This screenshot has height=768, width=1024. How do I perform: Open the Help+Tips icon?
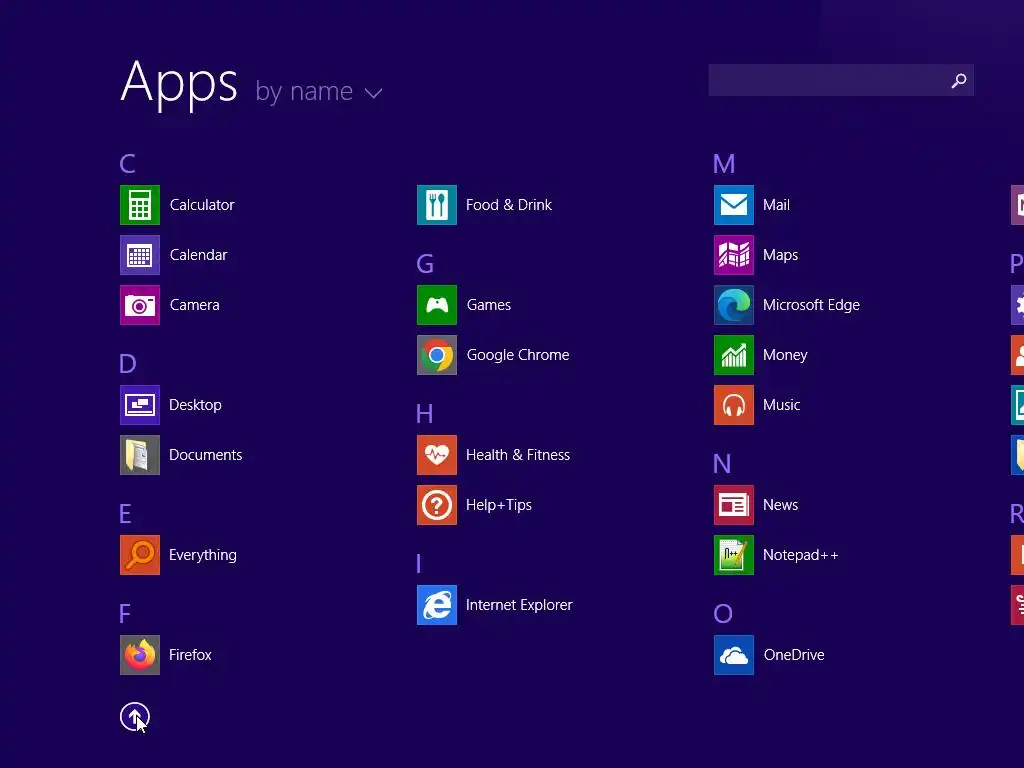point(437,505)
